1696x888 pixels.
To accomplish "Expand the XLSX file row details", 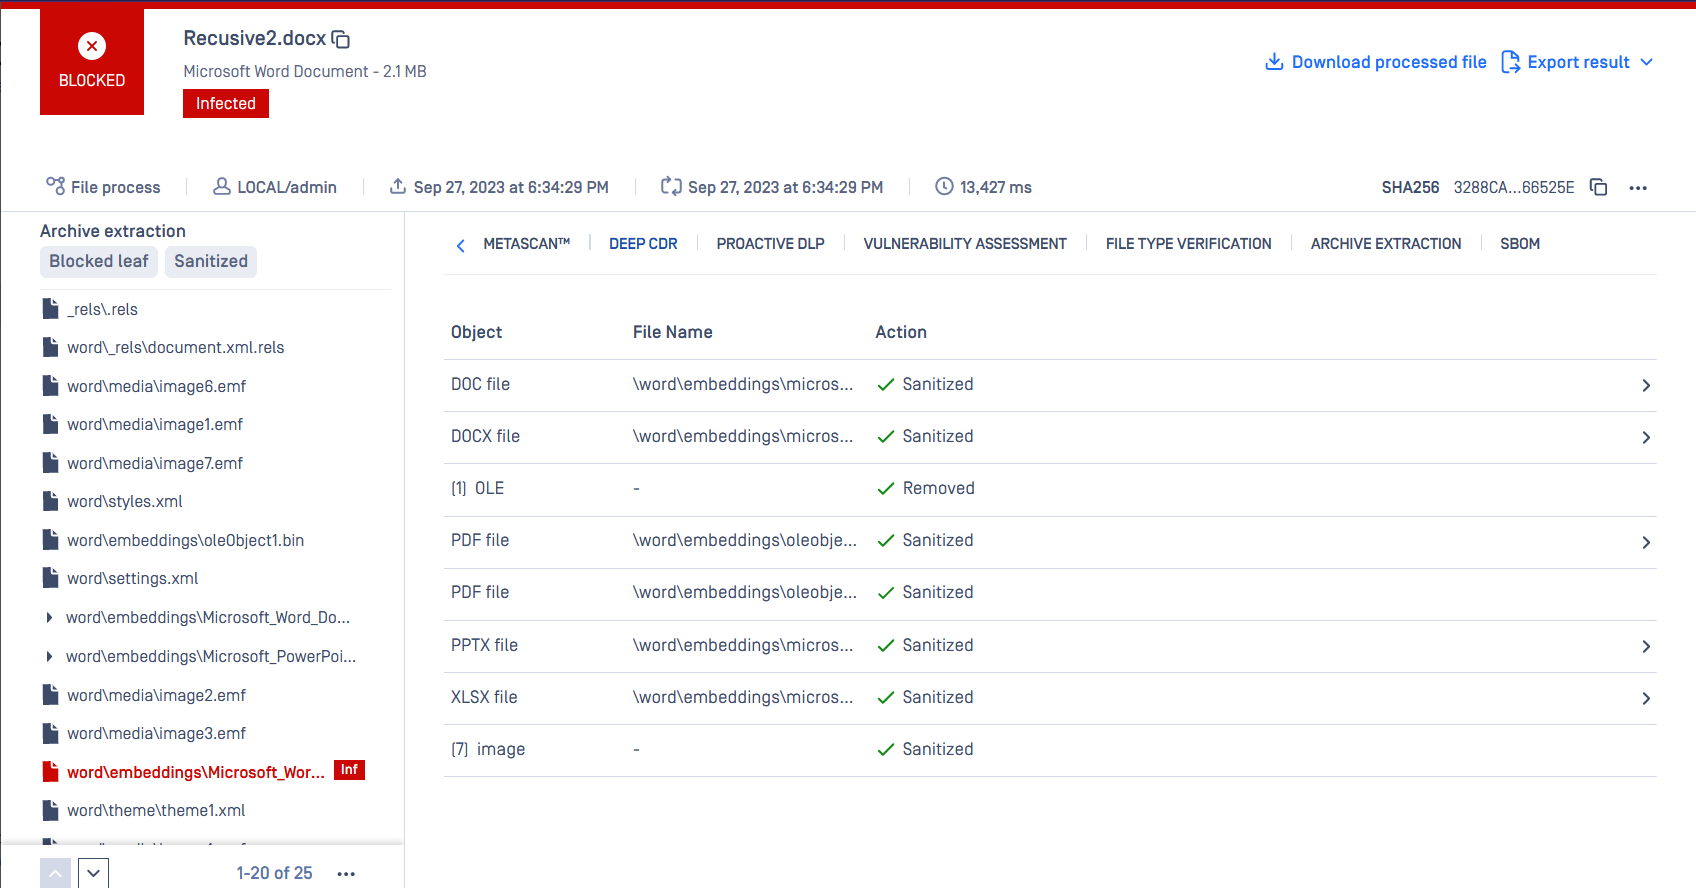I will pyautogui.click(x=1645, y=698).
